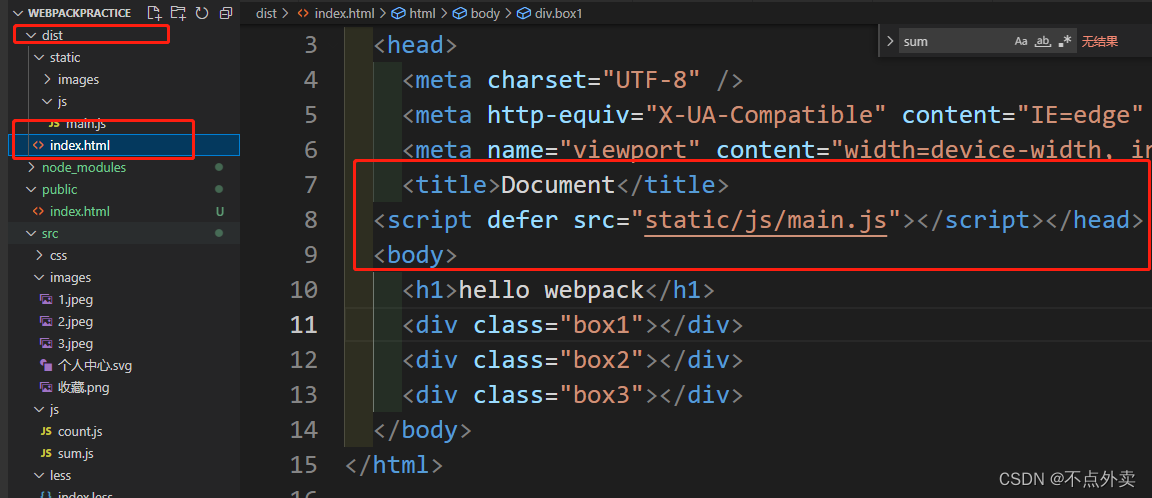Viewport: 1152px width, 498px height.
Task: Toggle Use Regular Expression in find widget
Action: [1065, 41]
